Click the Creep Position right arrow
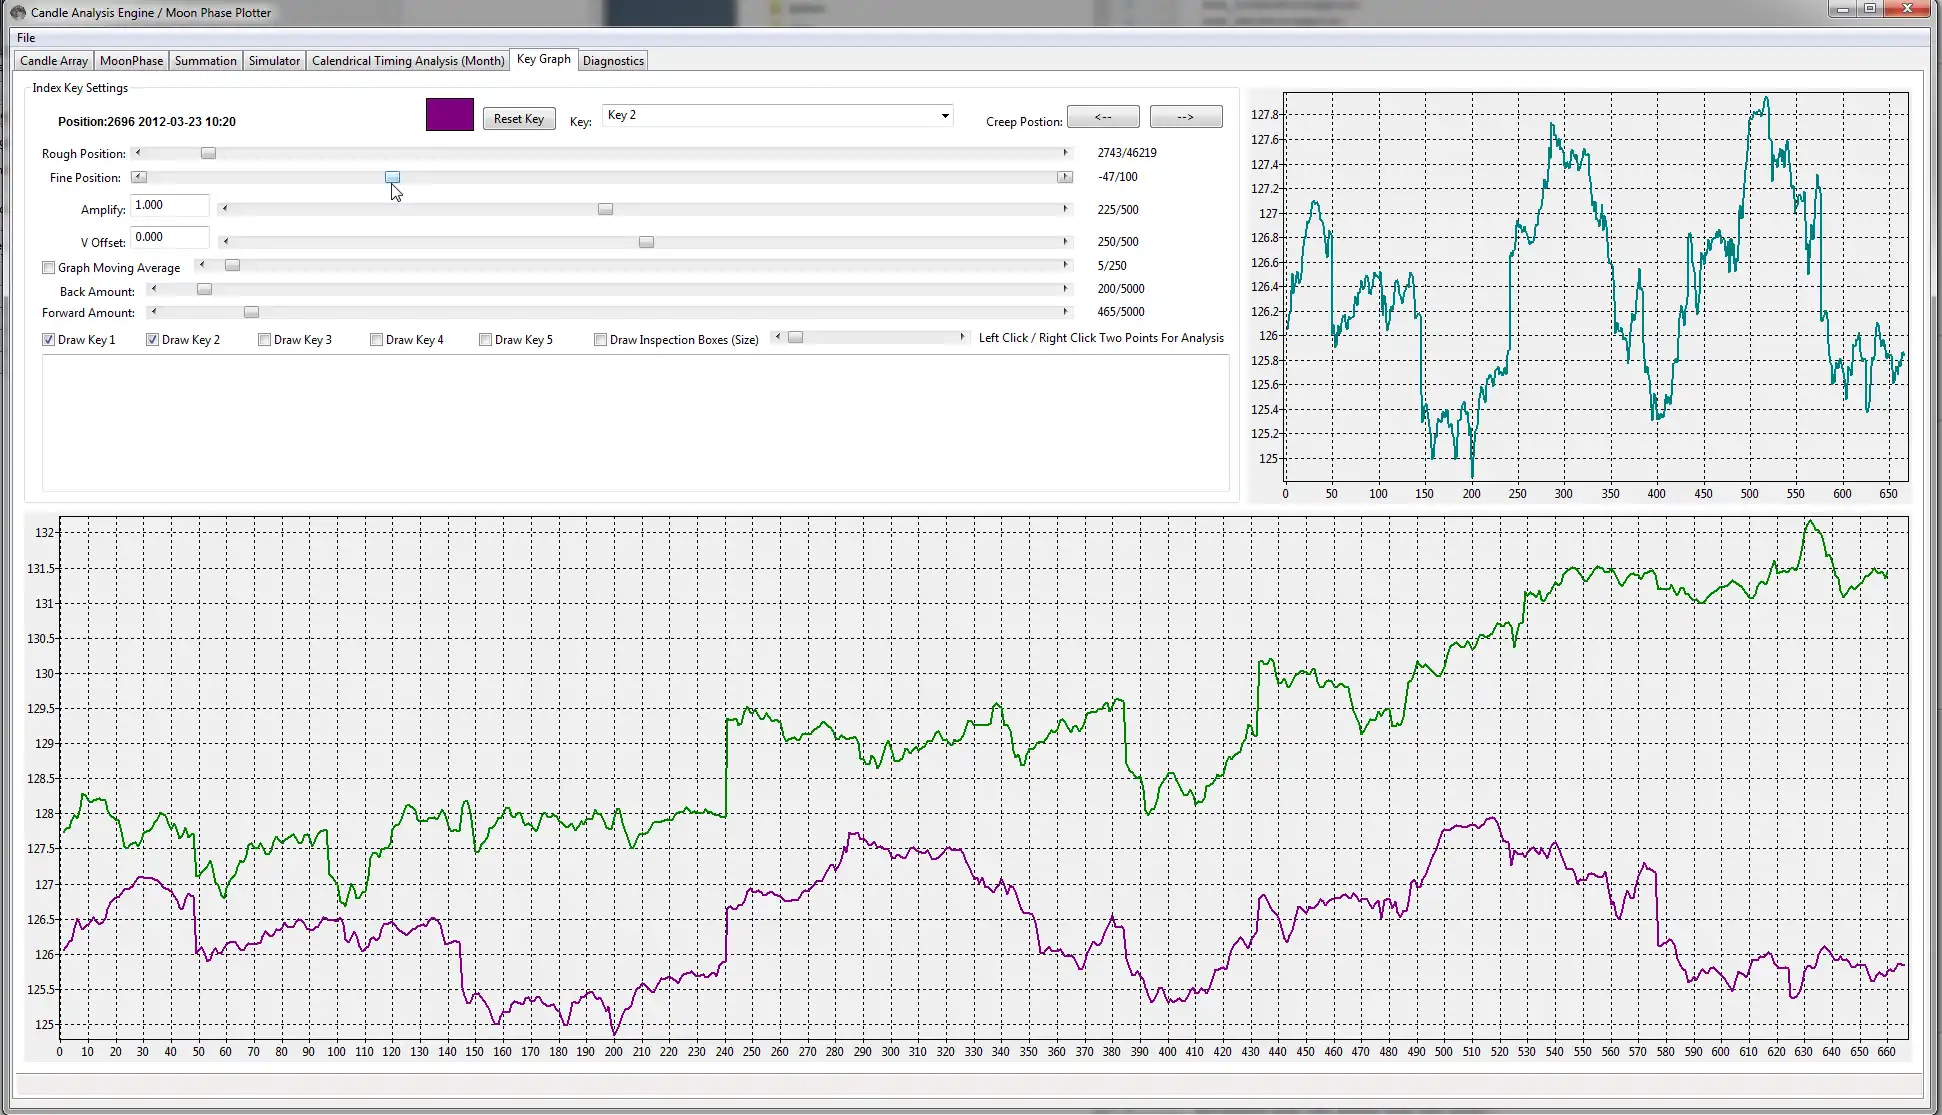1942x1115 pixels. pos(1184,117)
